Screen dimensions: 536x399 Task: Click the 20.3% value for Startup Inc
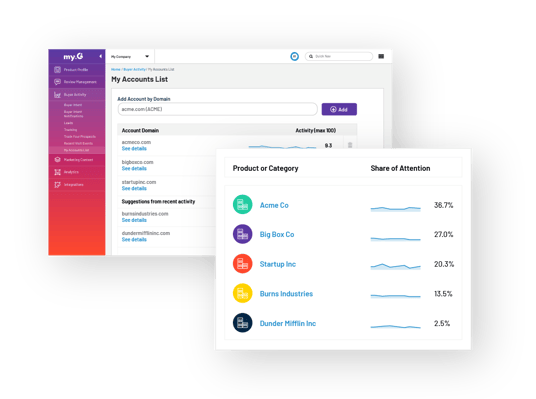tap(444, 264)
